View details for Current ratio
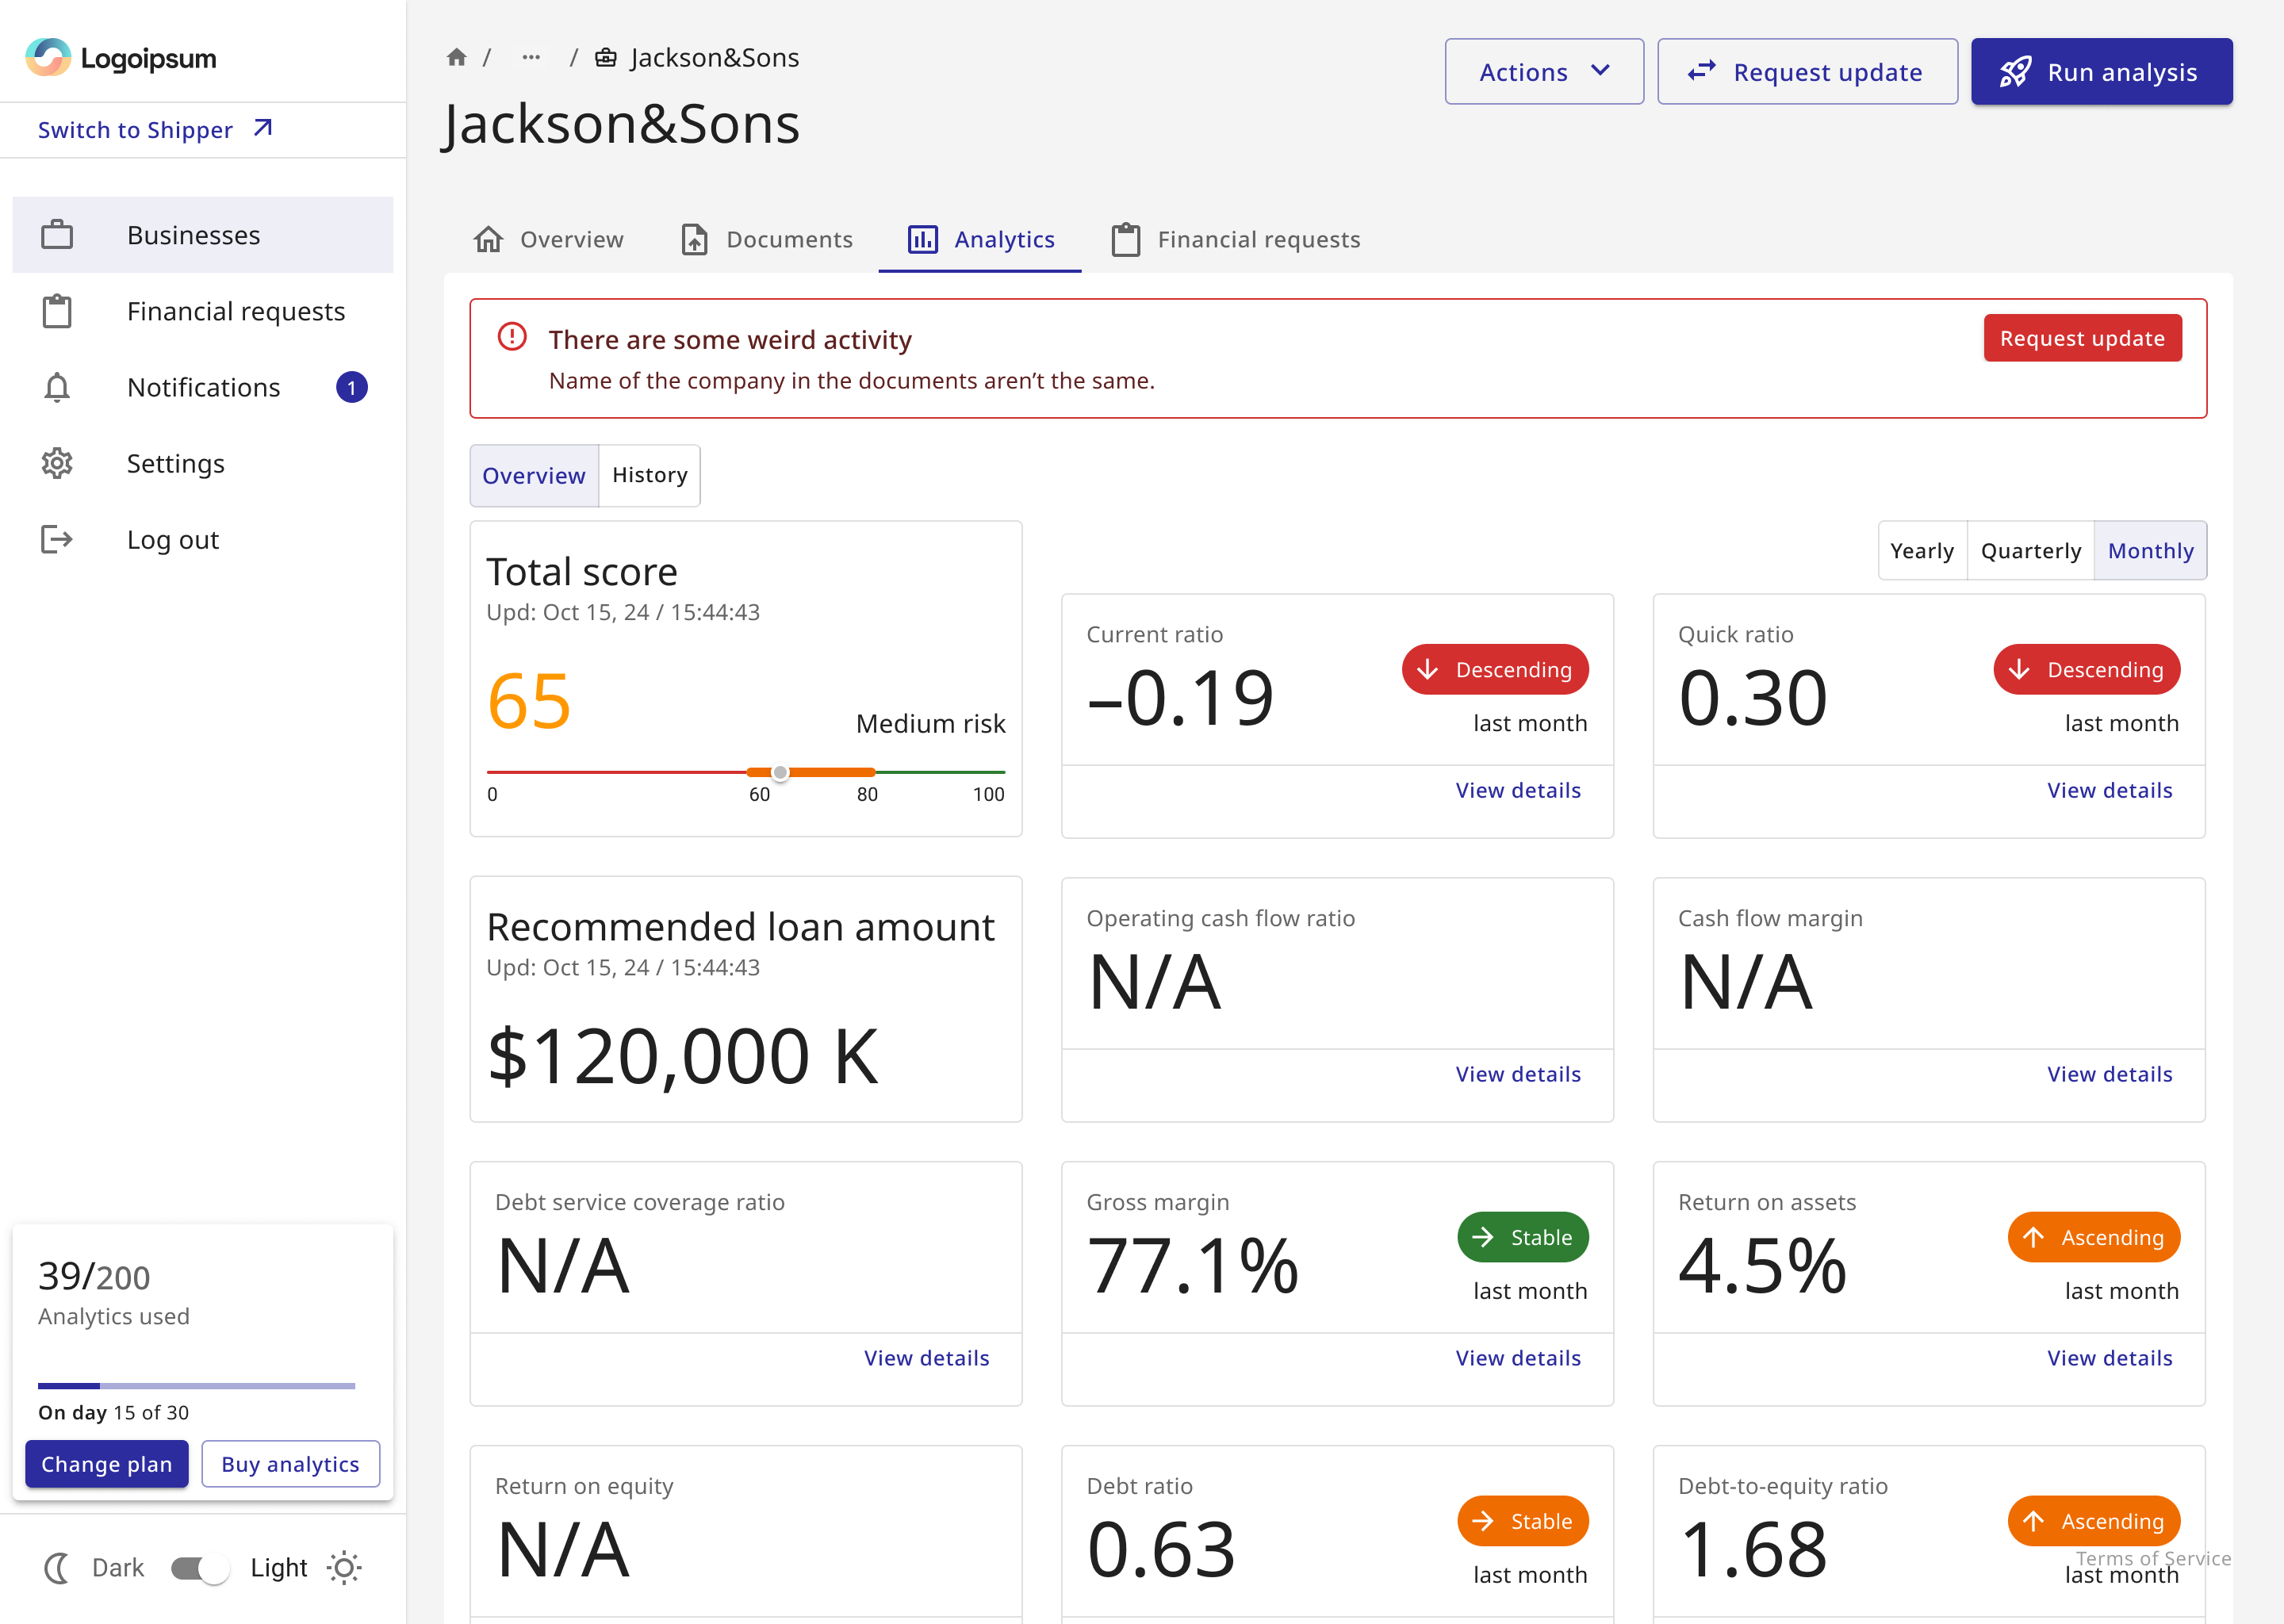Viewport: 2284px width, 1624px height. click(1518, 790)
